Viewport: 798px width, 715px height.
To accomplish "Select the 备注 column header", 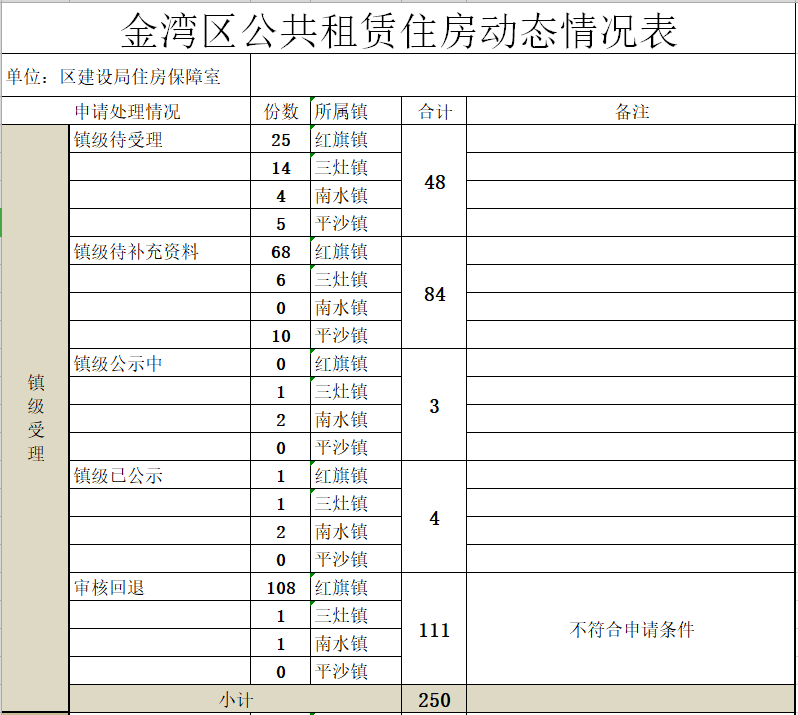I will click(x=631, y=112).
